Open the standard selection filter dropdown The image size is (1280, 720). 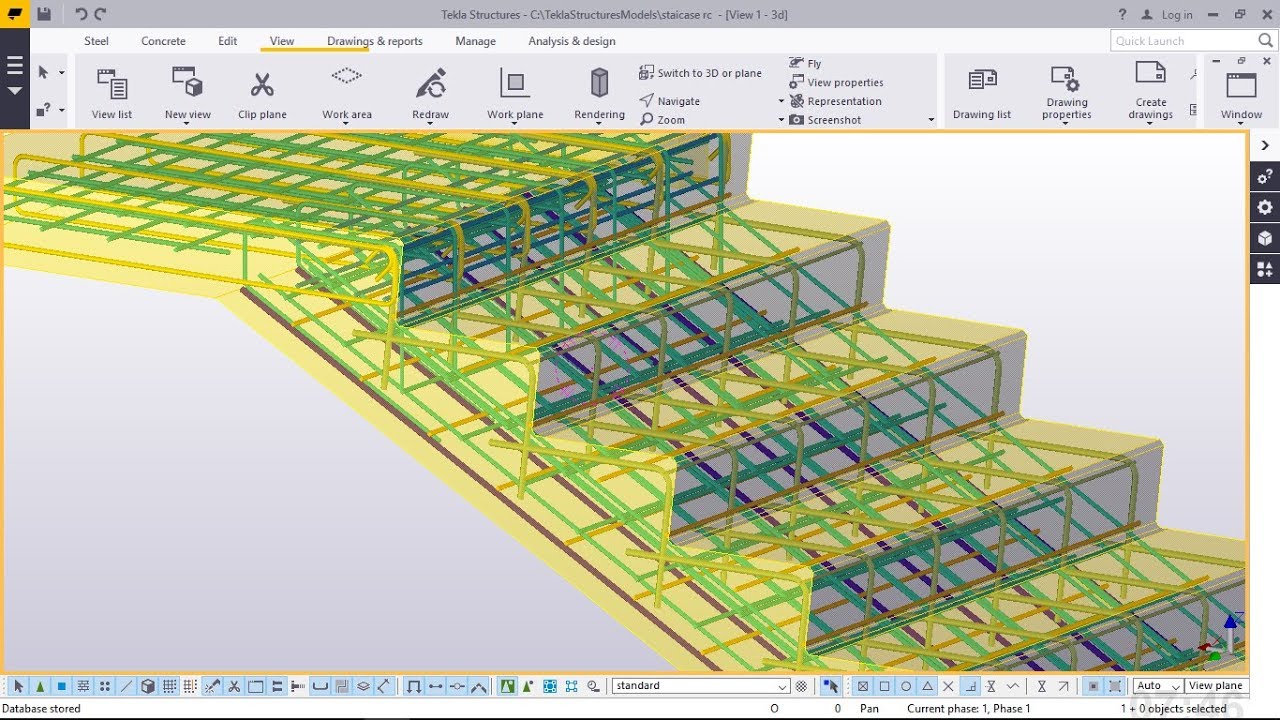[701, 686]
